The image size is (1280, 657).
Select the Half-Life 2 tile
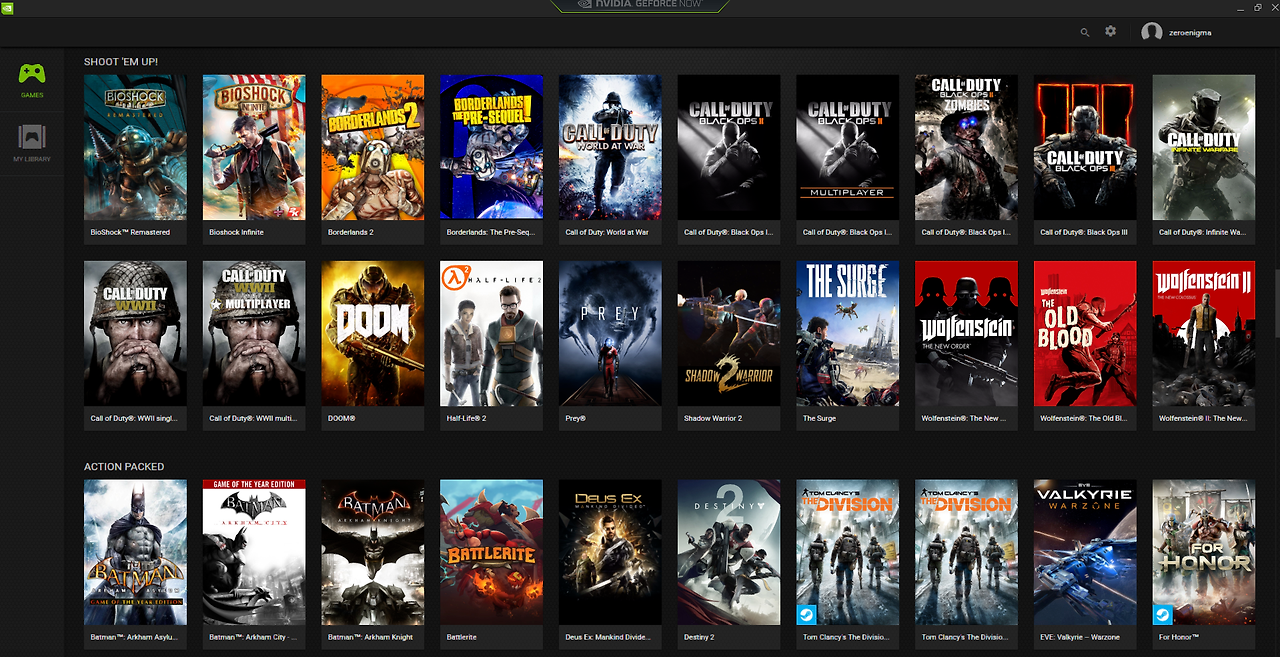coord(491,333)
